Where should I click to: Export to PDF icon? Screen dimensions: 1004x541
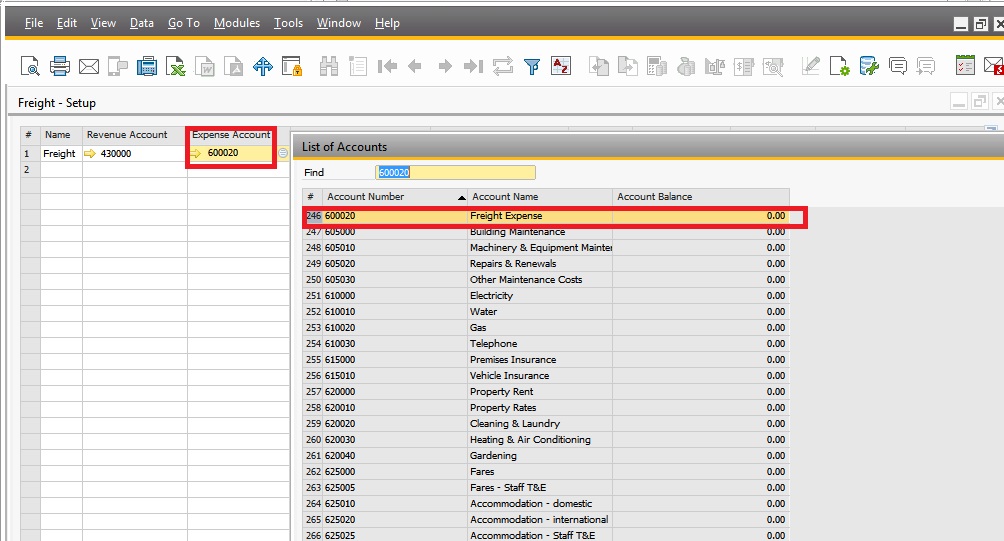pyautogui.click(x=234, y=66)
